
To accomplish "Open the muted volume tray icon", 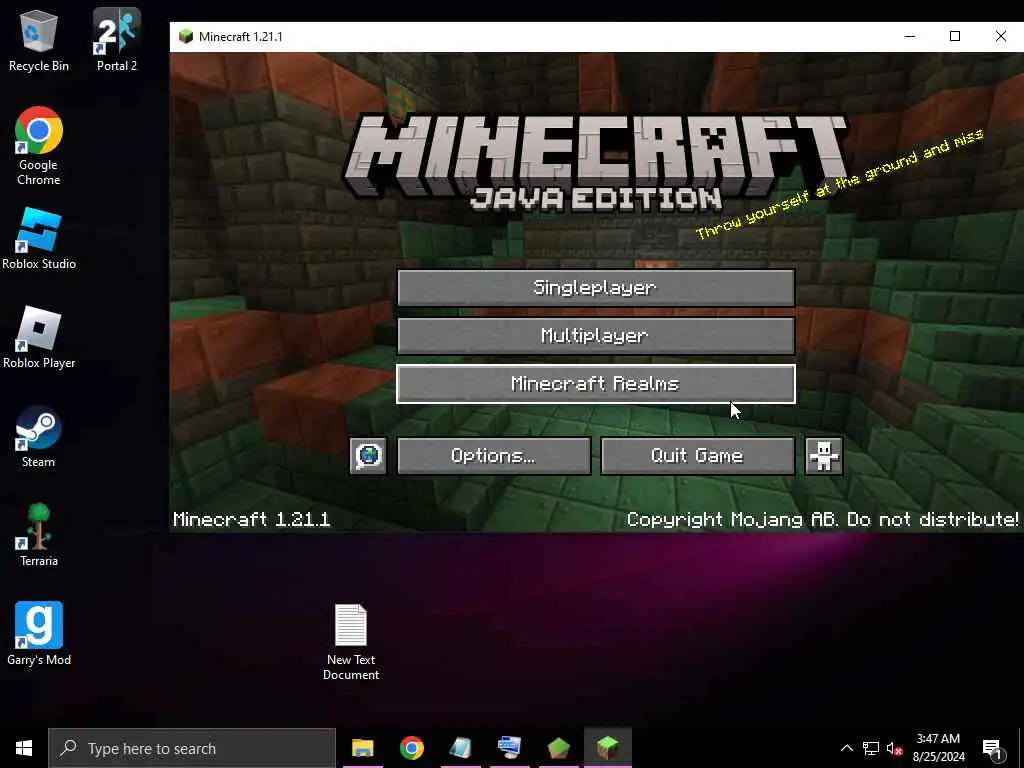I will 894,748.
